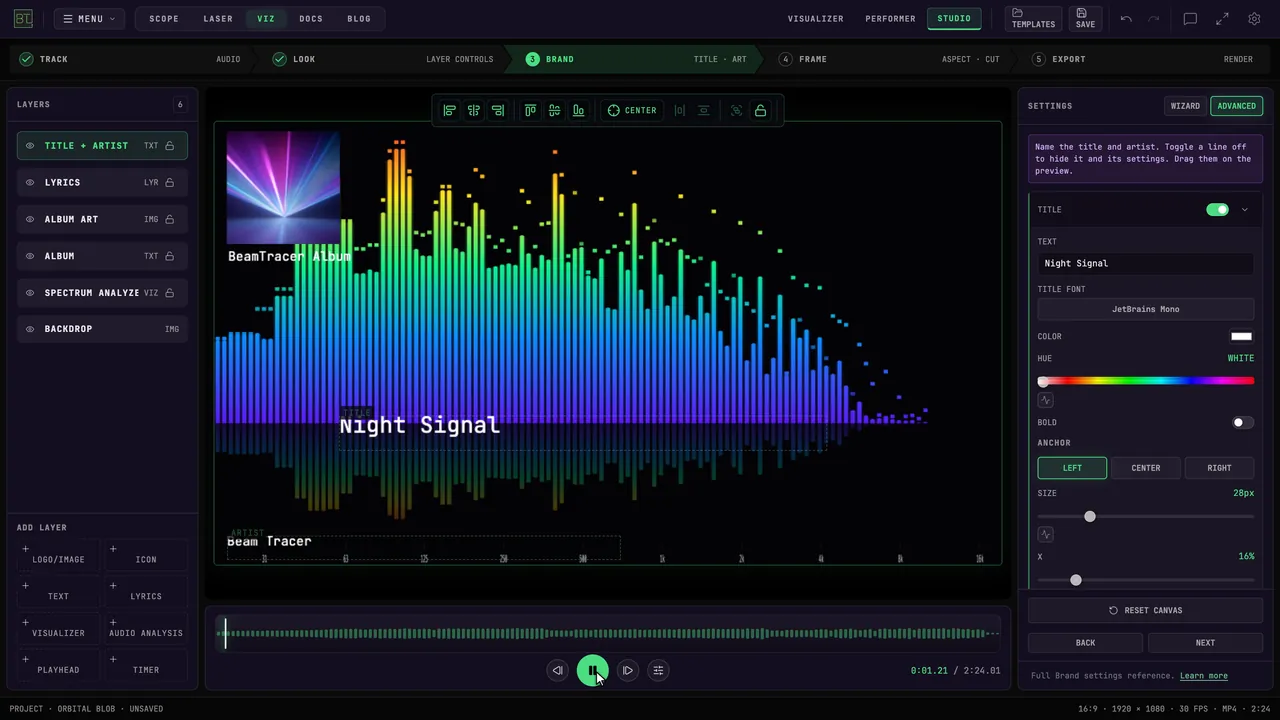
Task: Align selection to horizontal center
Action: pyautogui.click(x=474, y=110)
